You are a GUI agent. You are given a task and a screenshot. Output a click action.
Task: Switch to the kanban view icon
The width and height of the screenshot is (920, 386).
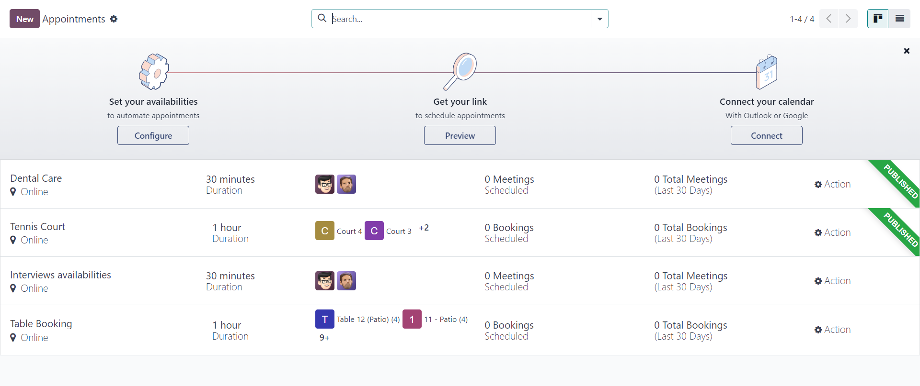click(x=878, y=19)
